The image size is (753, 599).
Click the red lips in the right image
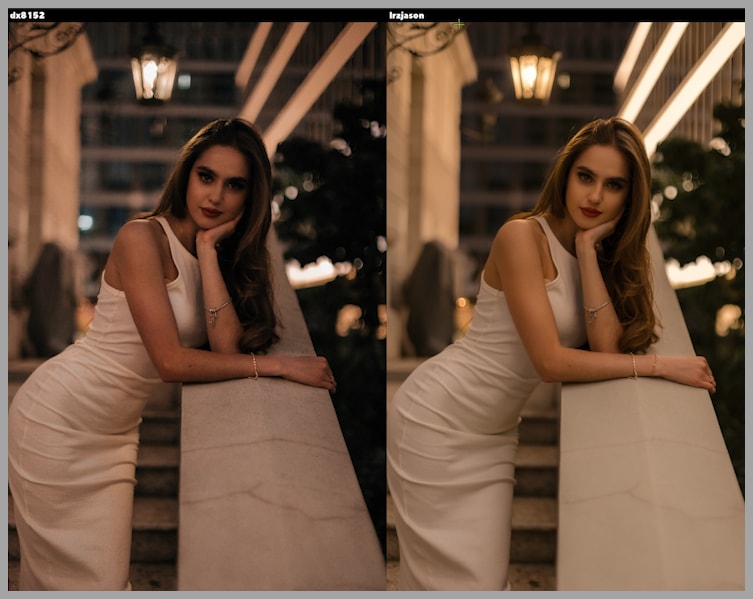pyautogui.click(x=591, y=212)
